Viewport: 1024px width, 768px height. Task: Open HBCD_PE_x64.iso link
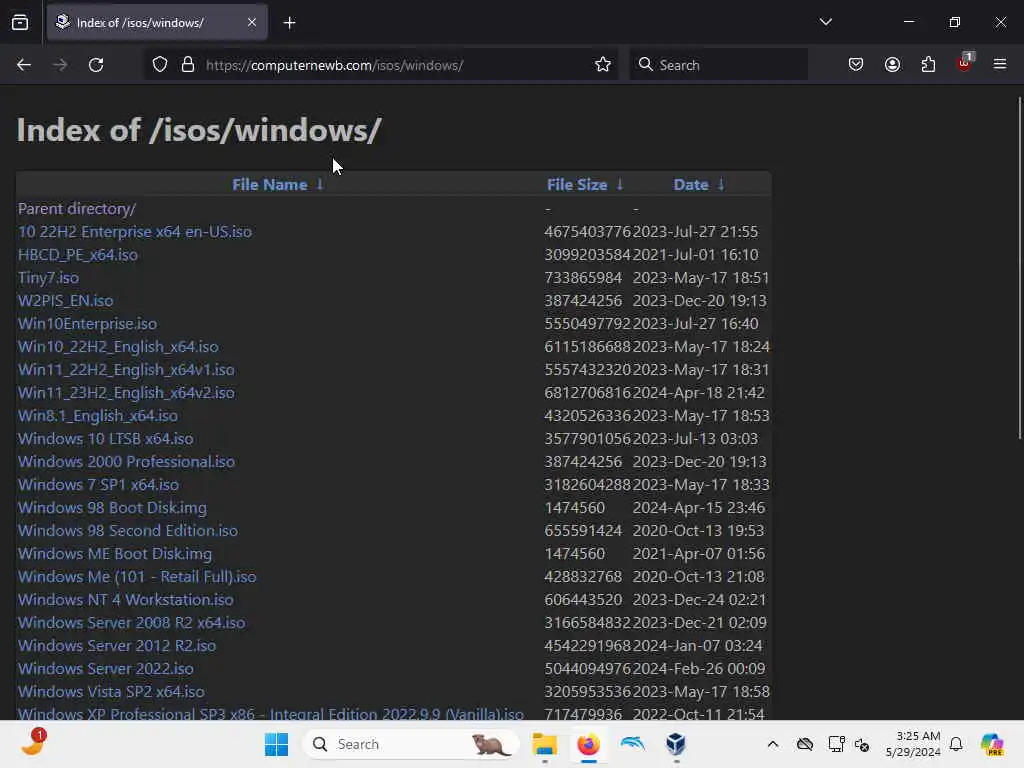point(78,255)
